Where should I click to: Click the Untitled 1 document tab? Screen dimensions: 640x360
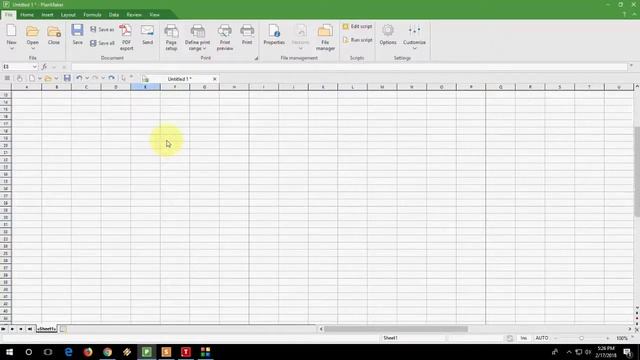[x=180, y=79]
